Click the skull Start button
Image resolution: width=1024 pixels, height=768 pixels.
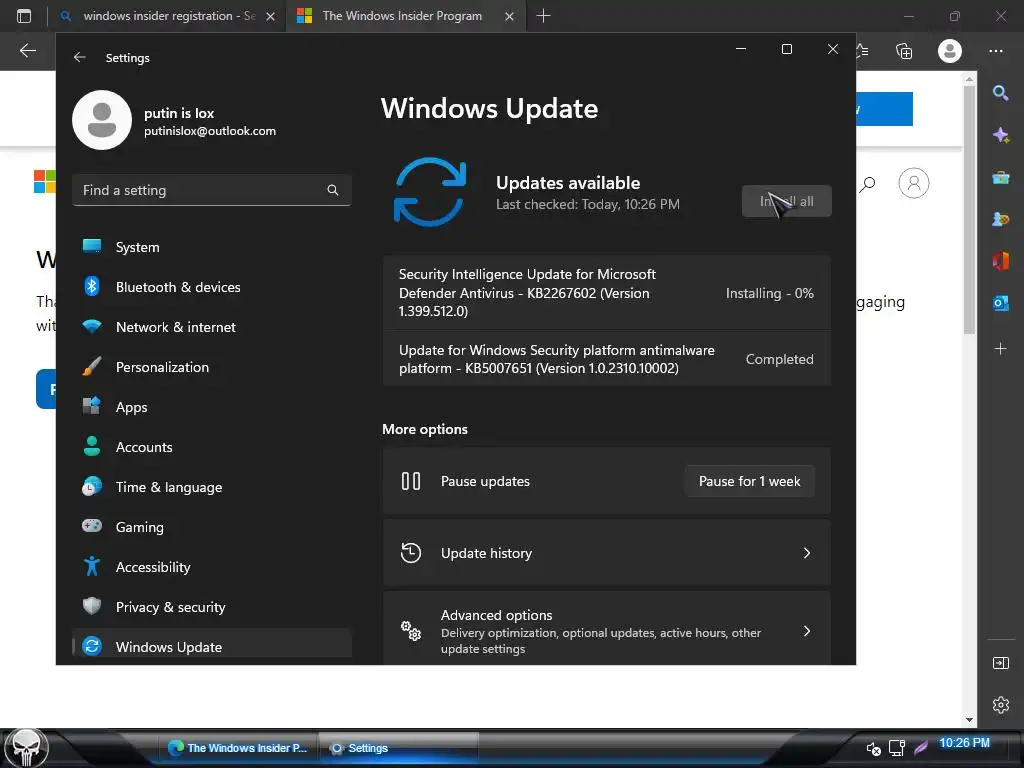coord(27,748)
